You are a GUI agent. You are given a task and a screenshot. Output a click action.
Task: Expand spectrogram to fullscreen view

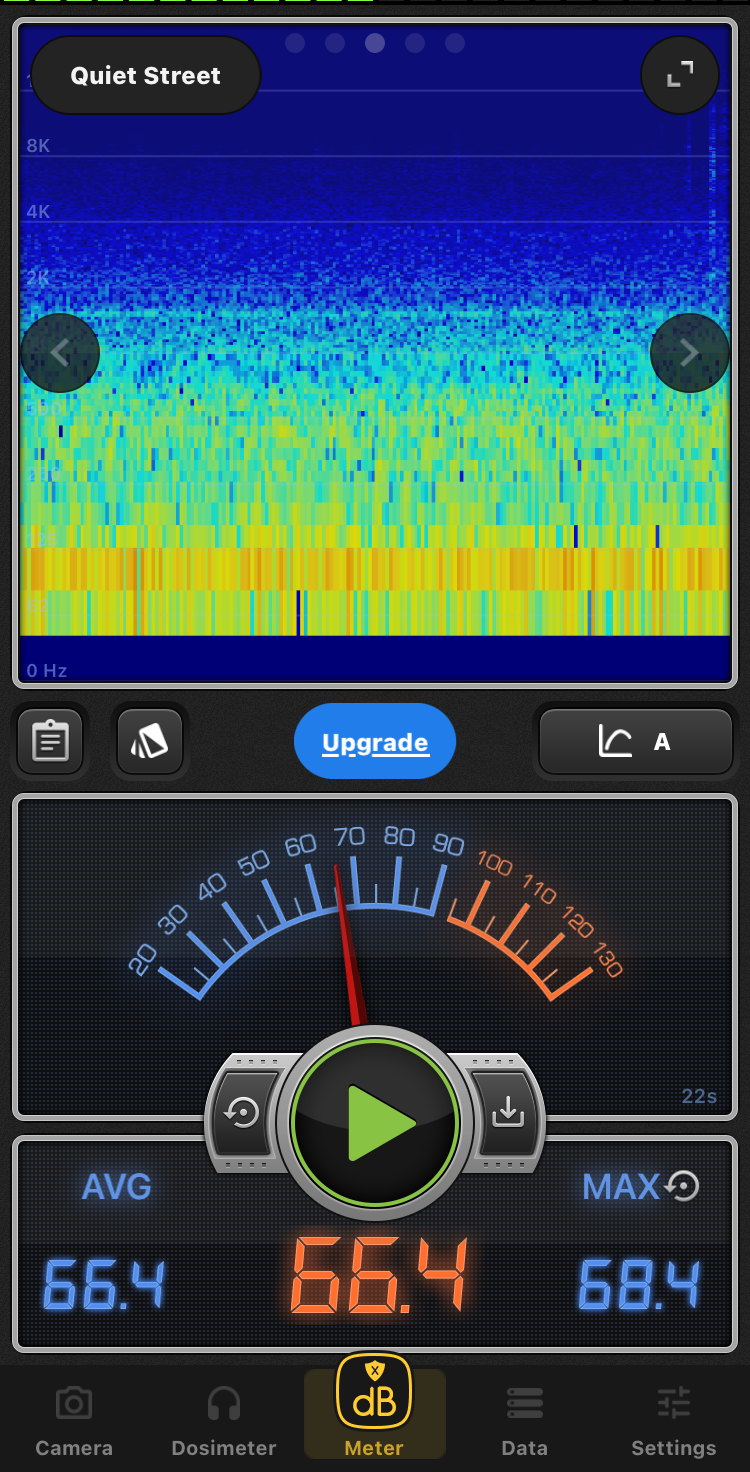pyautogui.click(x=680, y=75)
